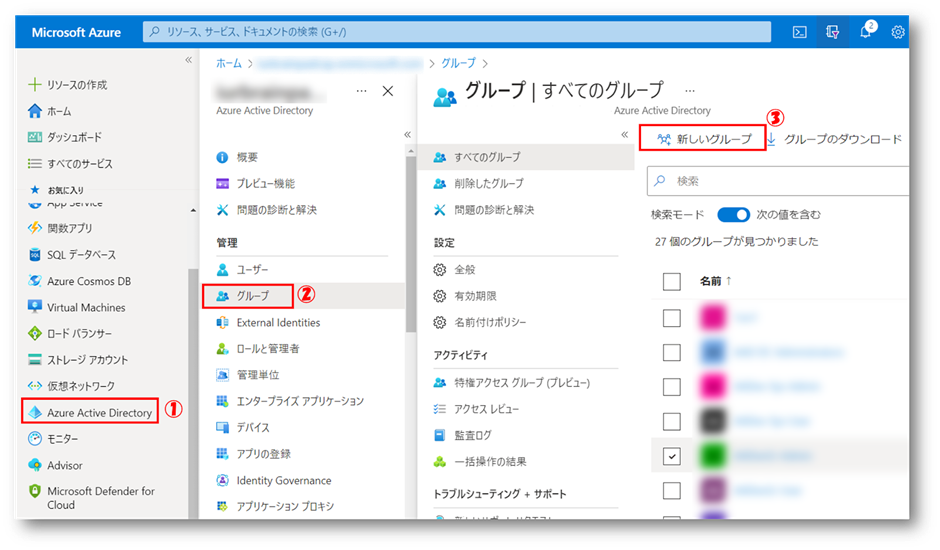
Task: Click the group 検索 input field
Action: 778,181
